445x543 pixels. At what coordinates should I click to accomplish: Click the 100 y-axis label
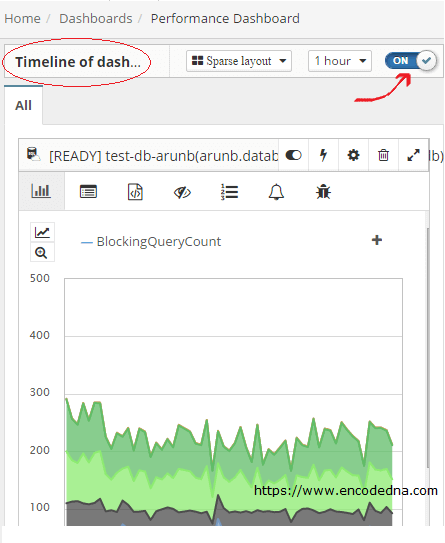(x=39, y=507)
